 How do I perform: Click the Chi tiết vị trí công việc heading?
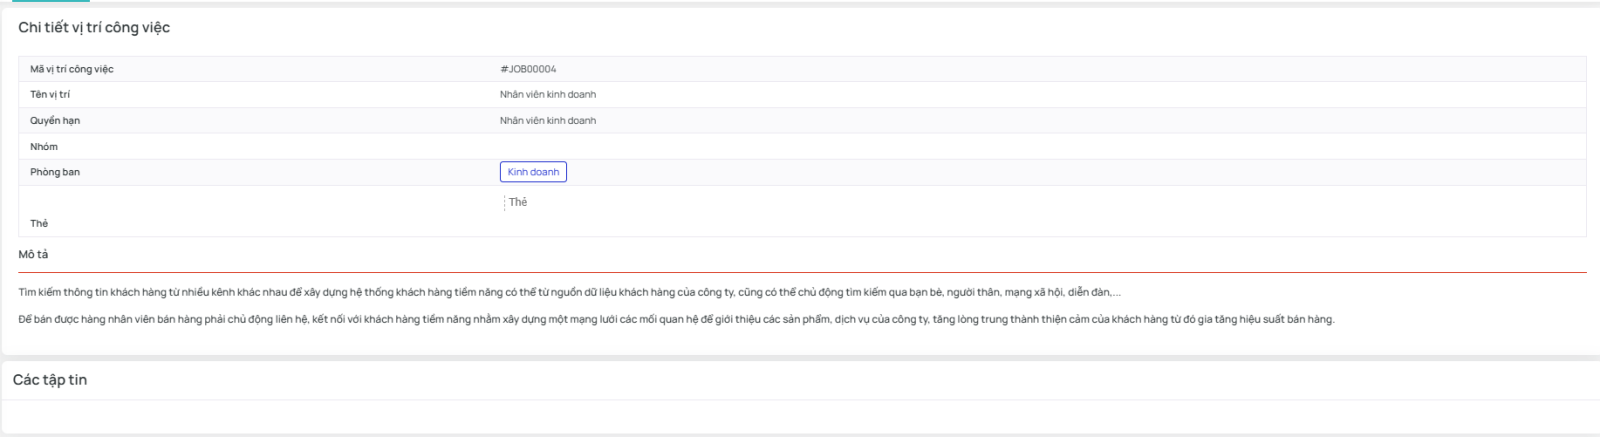click(x=94, y=28)
